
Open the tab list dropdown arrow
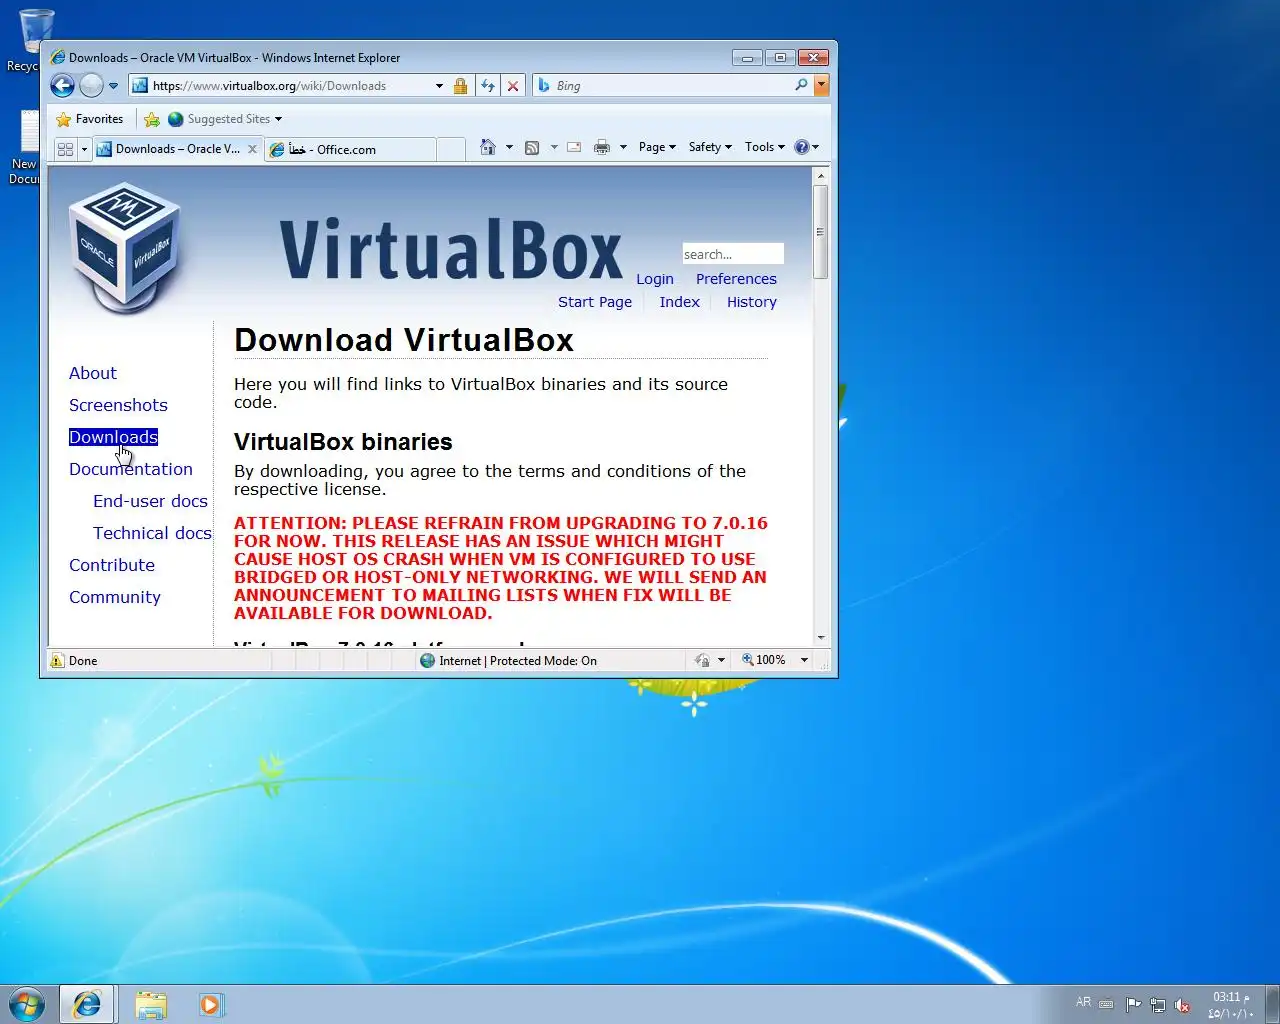(84, 149)
